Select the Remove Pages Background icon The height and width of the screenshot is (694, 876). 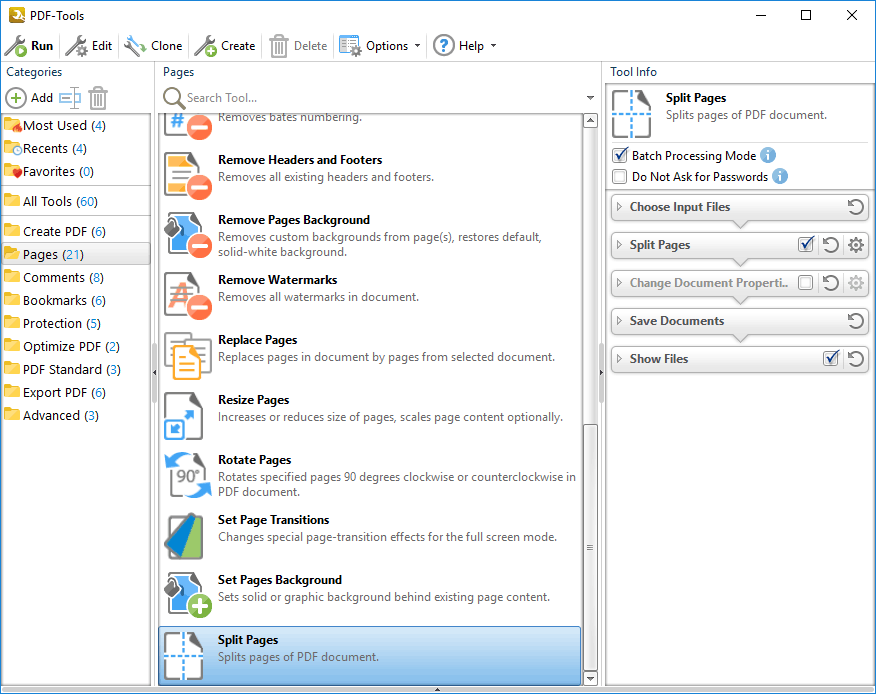click(x=188, y=235)
